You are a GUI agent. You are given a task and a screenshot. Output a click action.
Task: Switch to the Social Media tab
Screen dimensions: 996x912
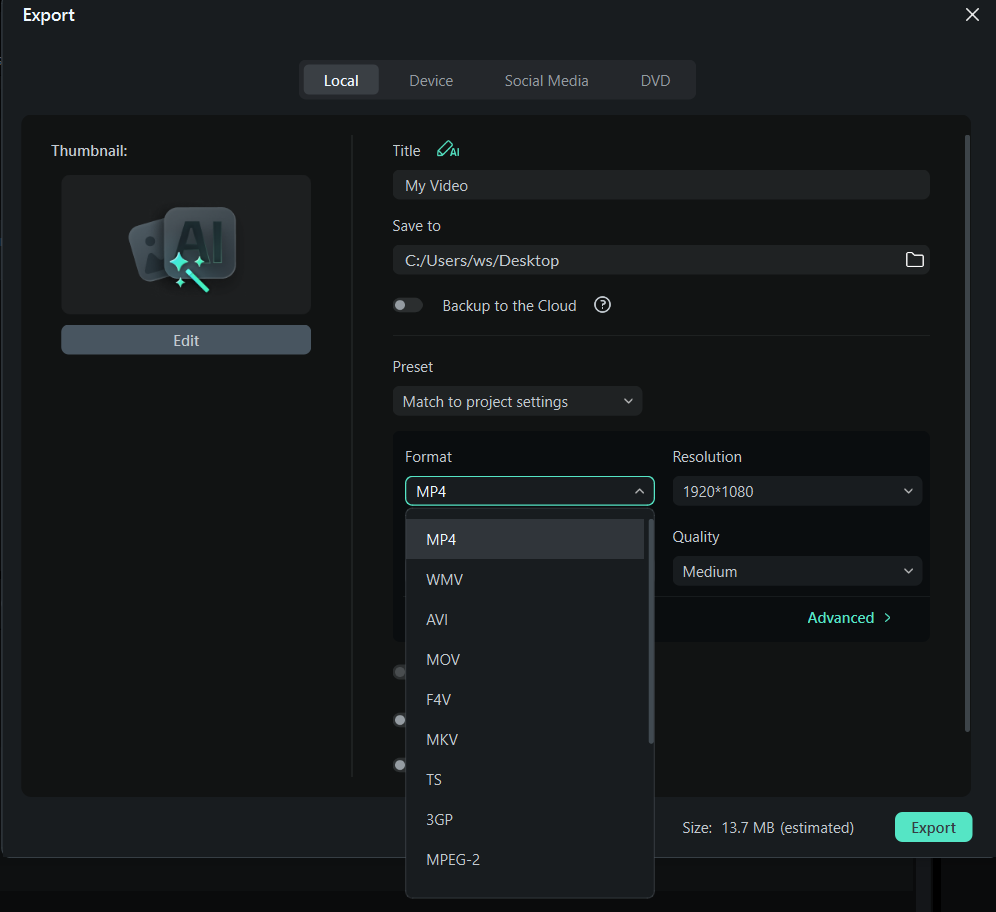tap(546, 81)
